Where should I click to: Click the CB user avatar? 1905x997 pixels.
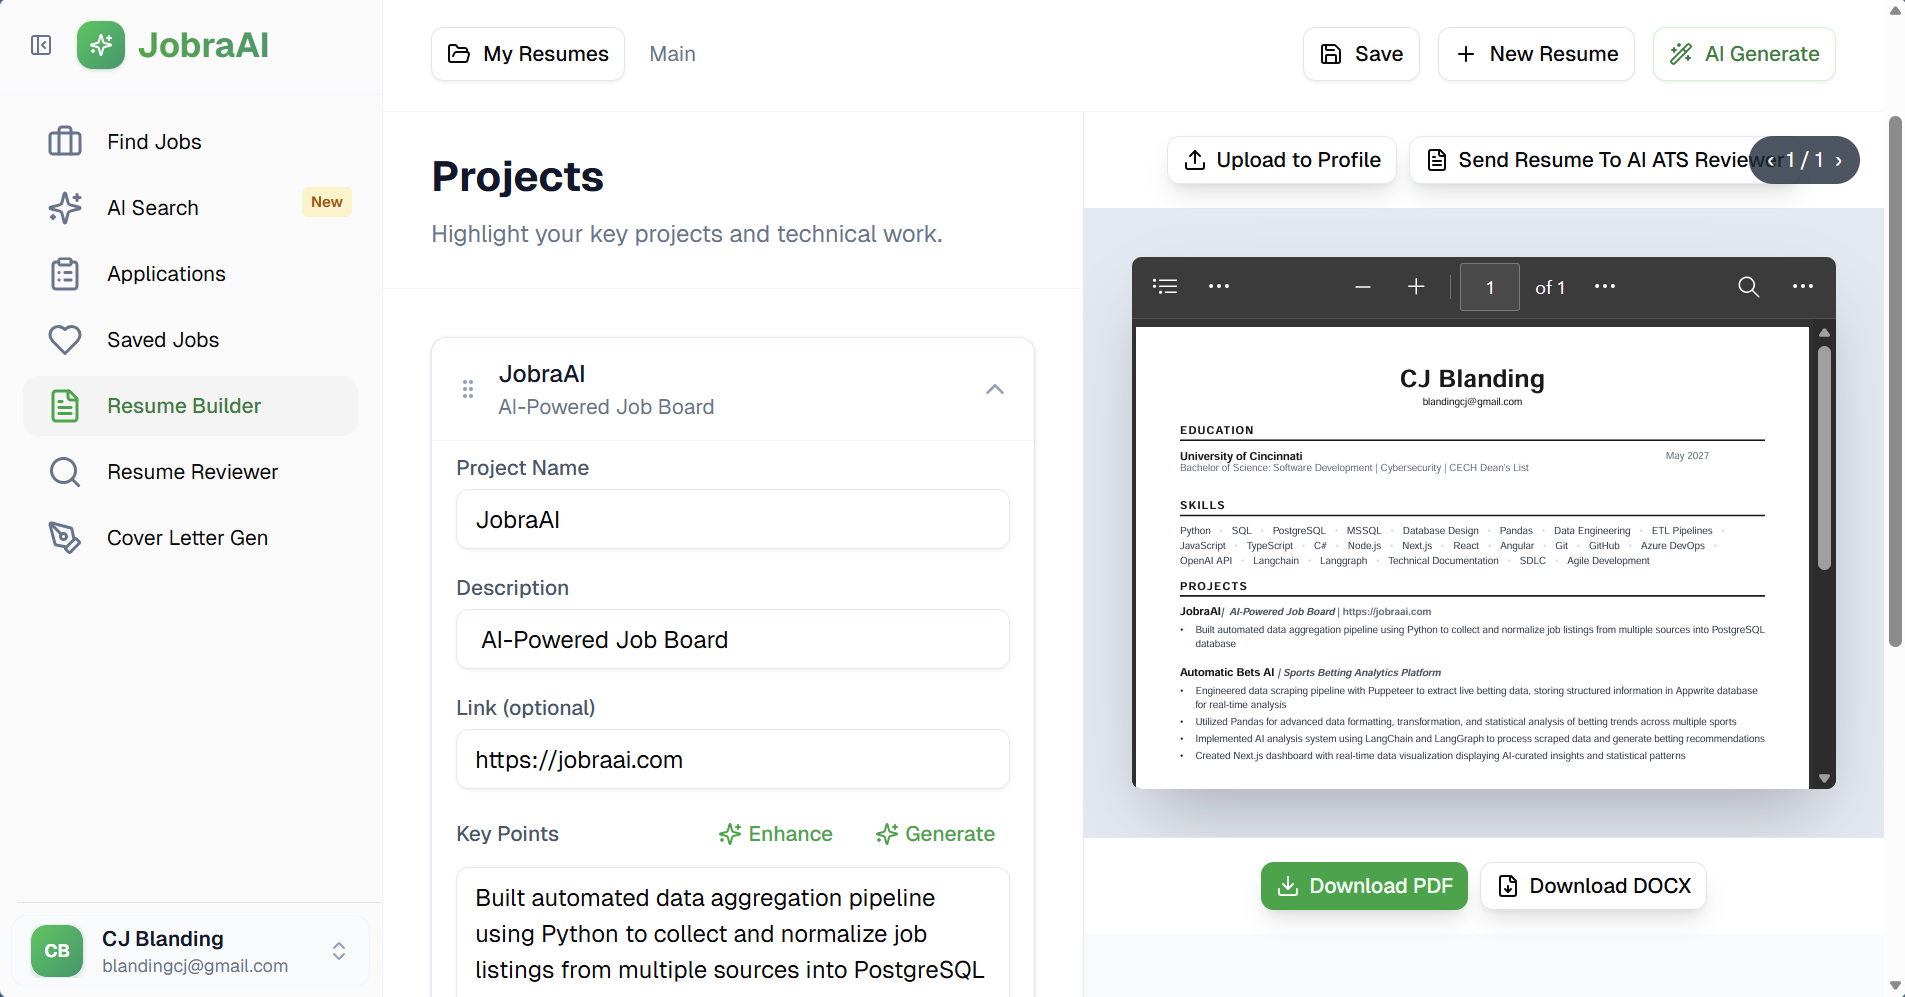[57, 950]
